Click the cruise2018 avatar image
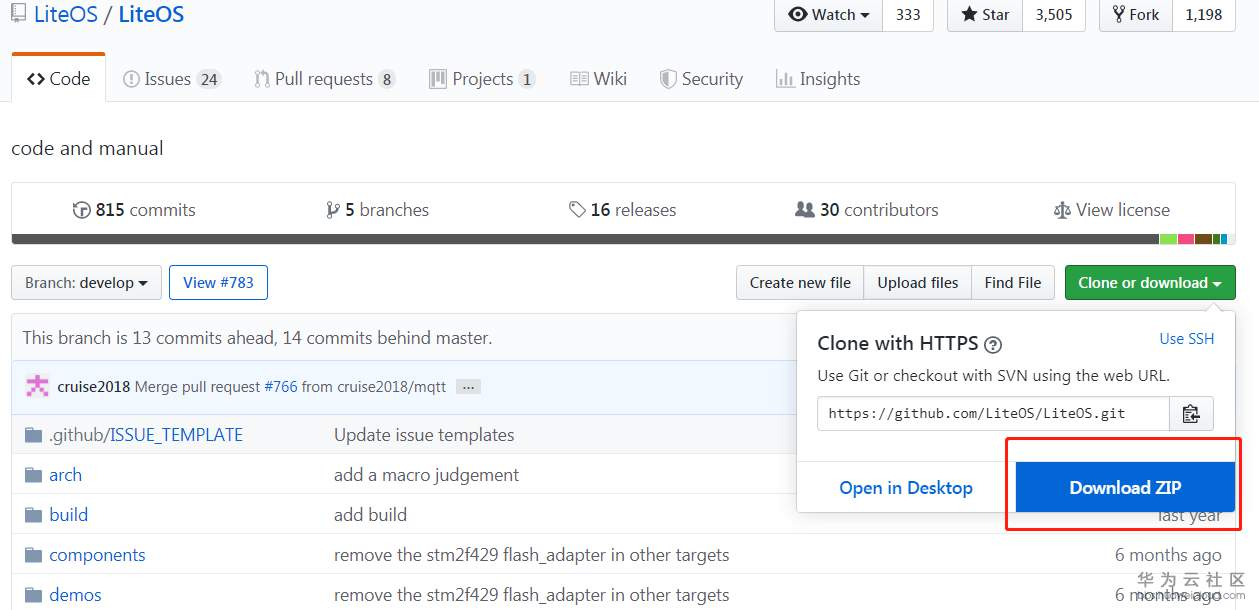Viewport: 1259px width, 610px height. (38, 386)
